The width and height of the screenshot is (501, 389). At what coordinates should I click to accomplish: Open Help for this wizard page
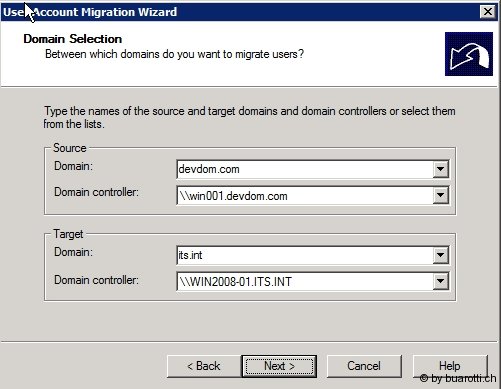pos(450,366)
